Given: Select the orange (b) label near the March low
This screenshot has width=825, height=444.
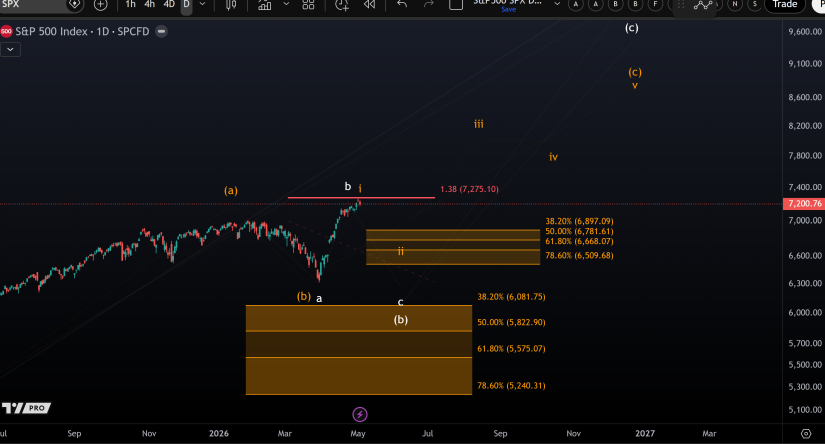Looking at the screenshot, I should (304, 296).
